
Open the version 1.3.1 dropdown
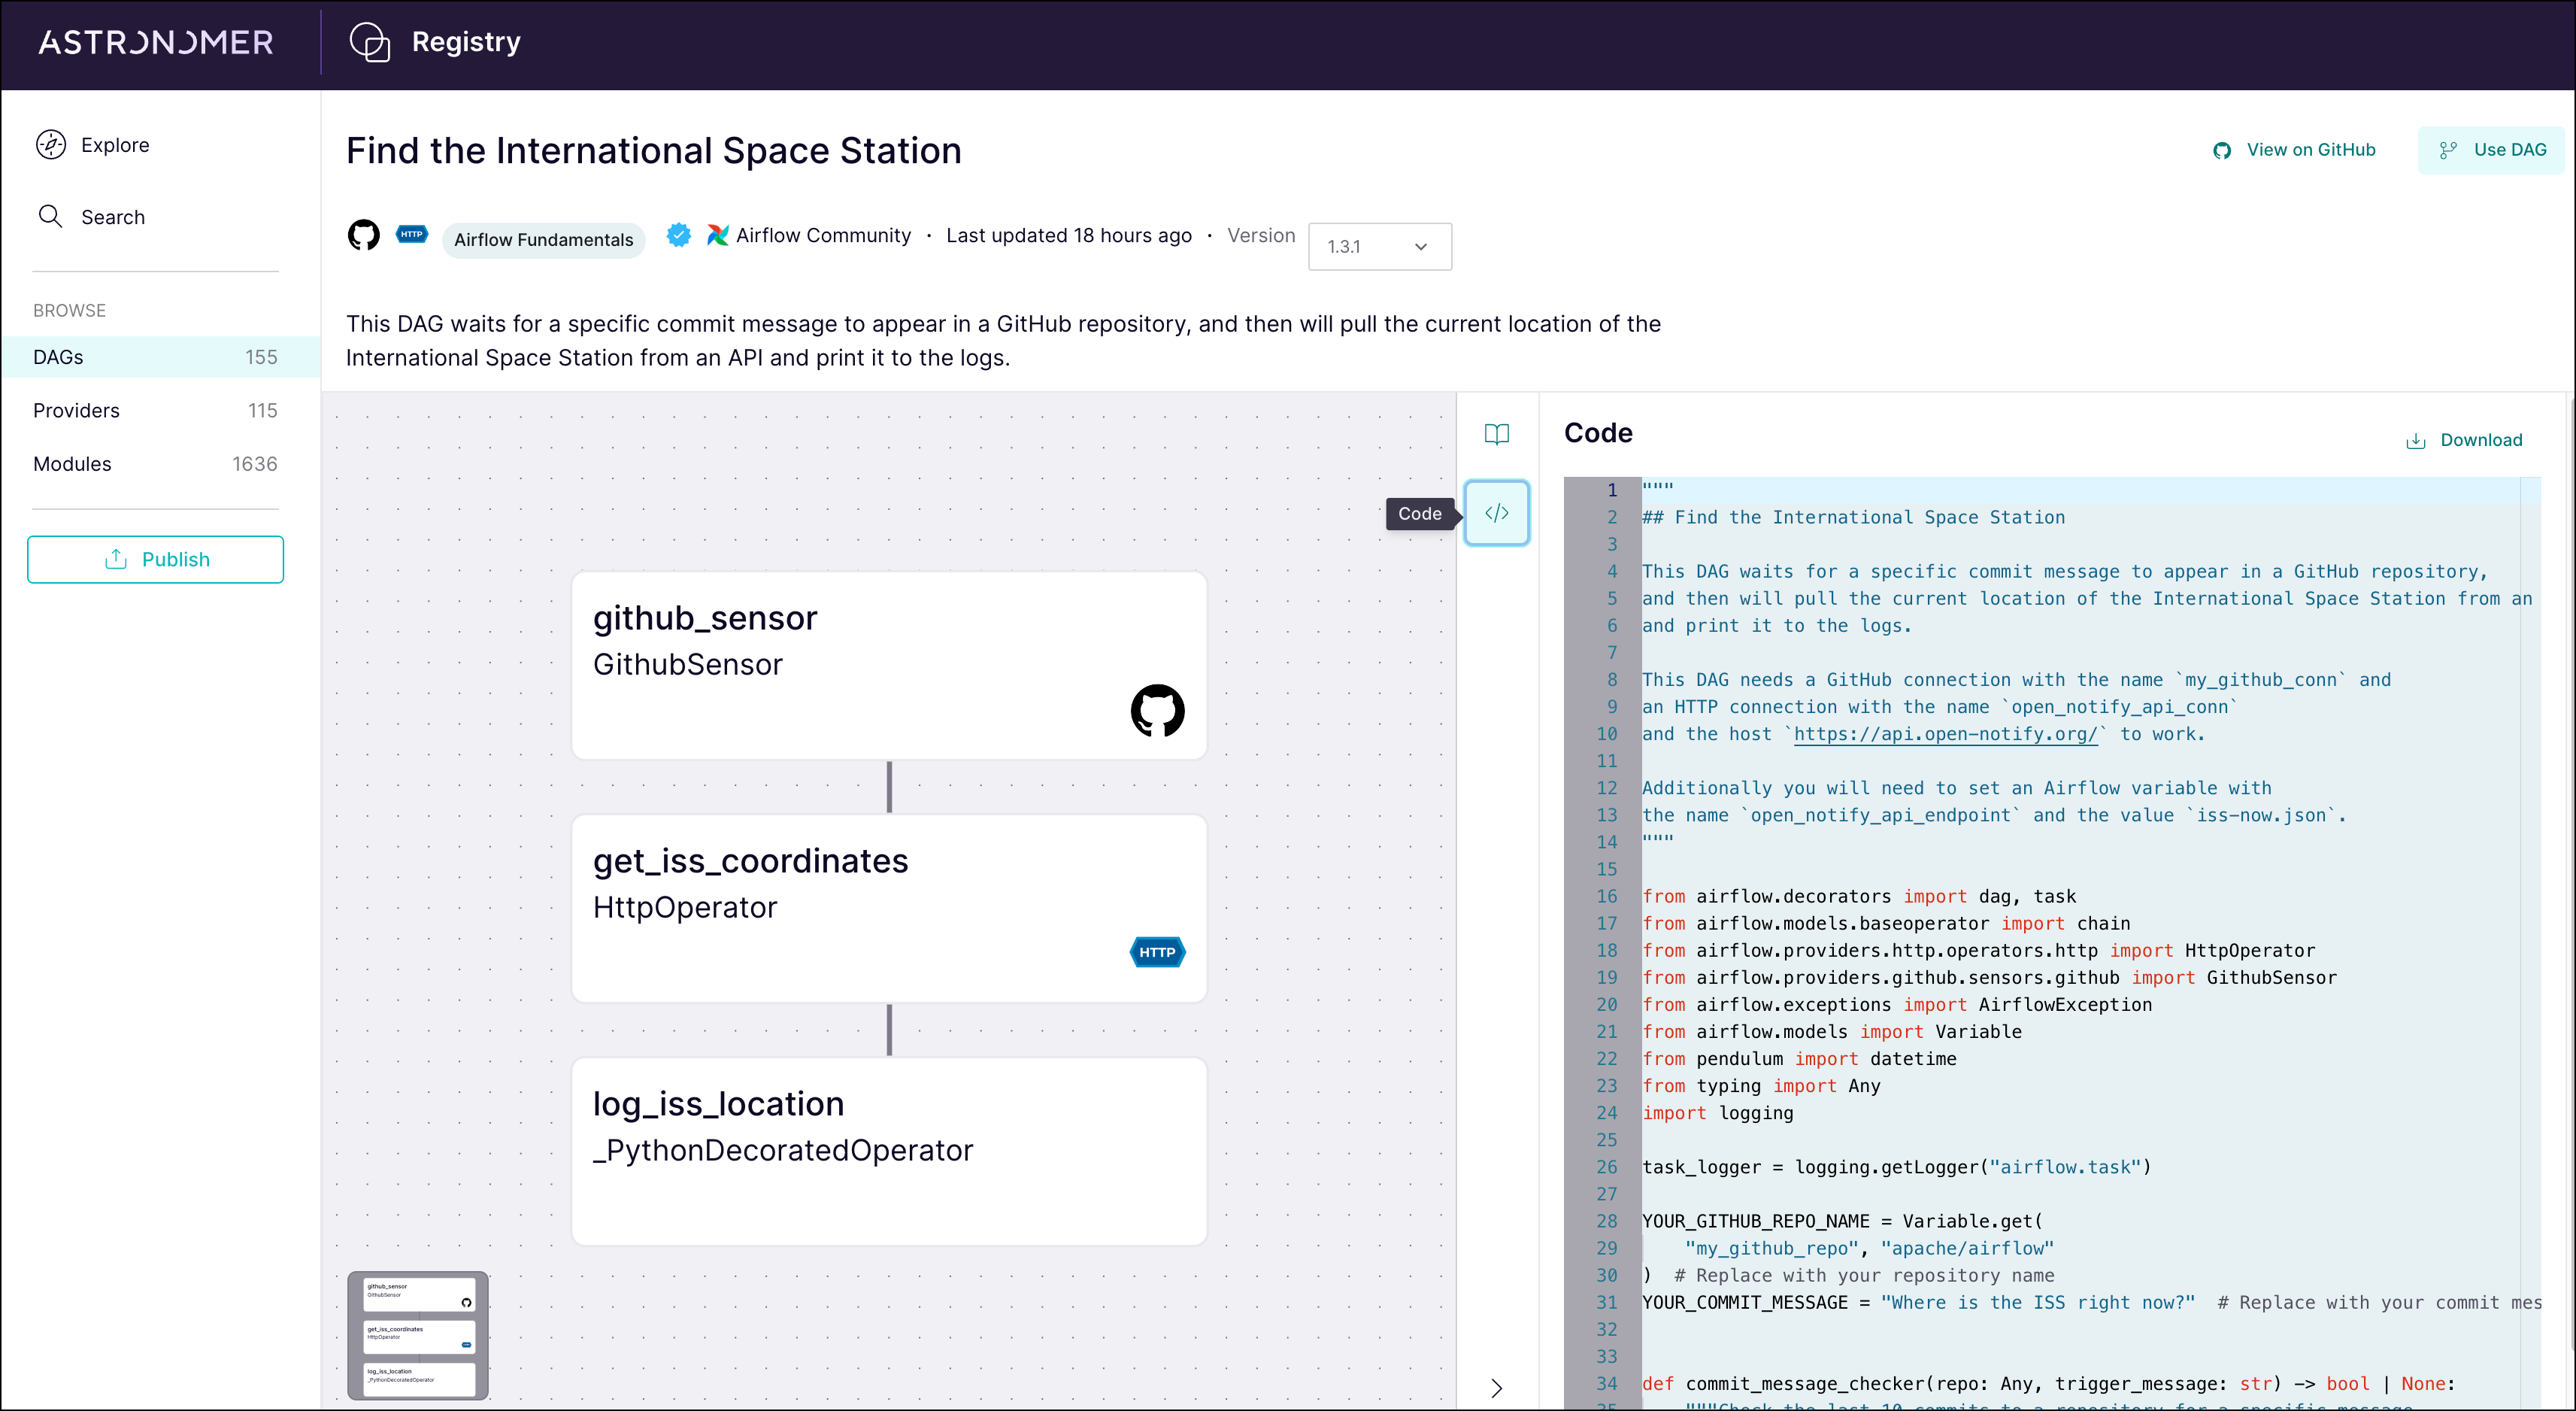tap(1379, 246)
